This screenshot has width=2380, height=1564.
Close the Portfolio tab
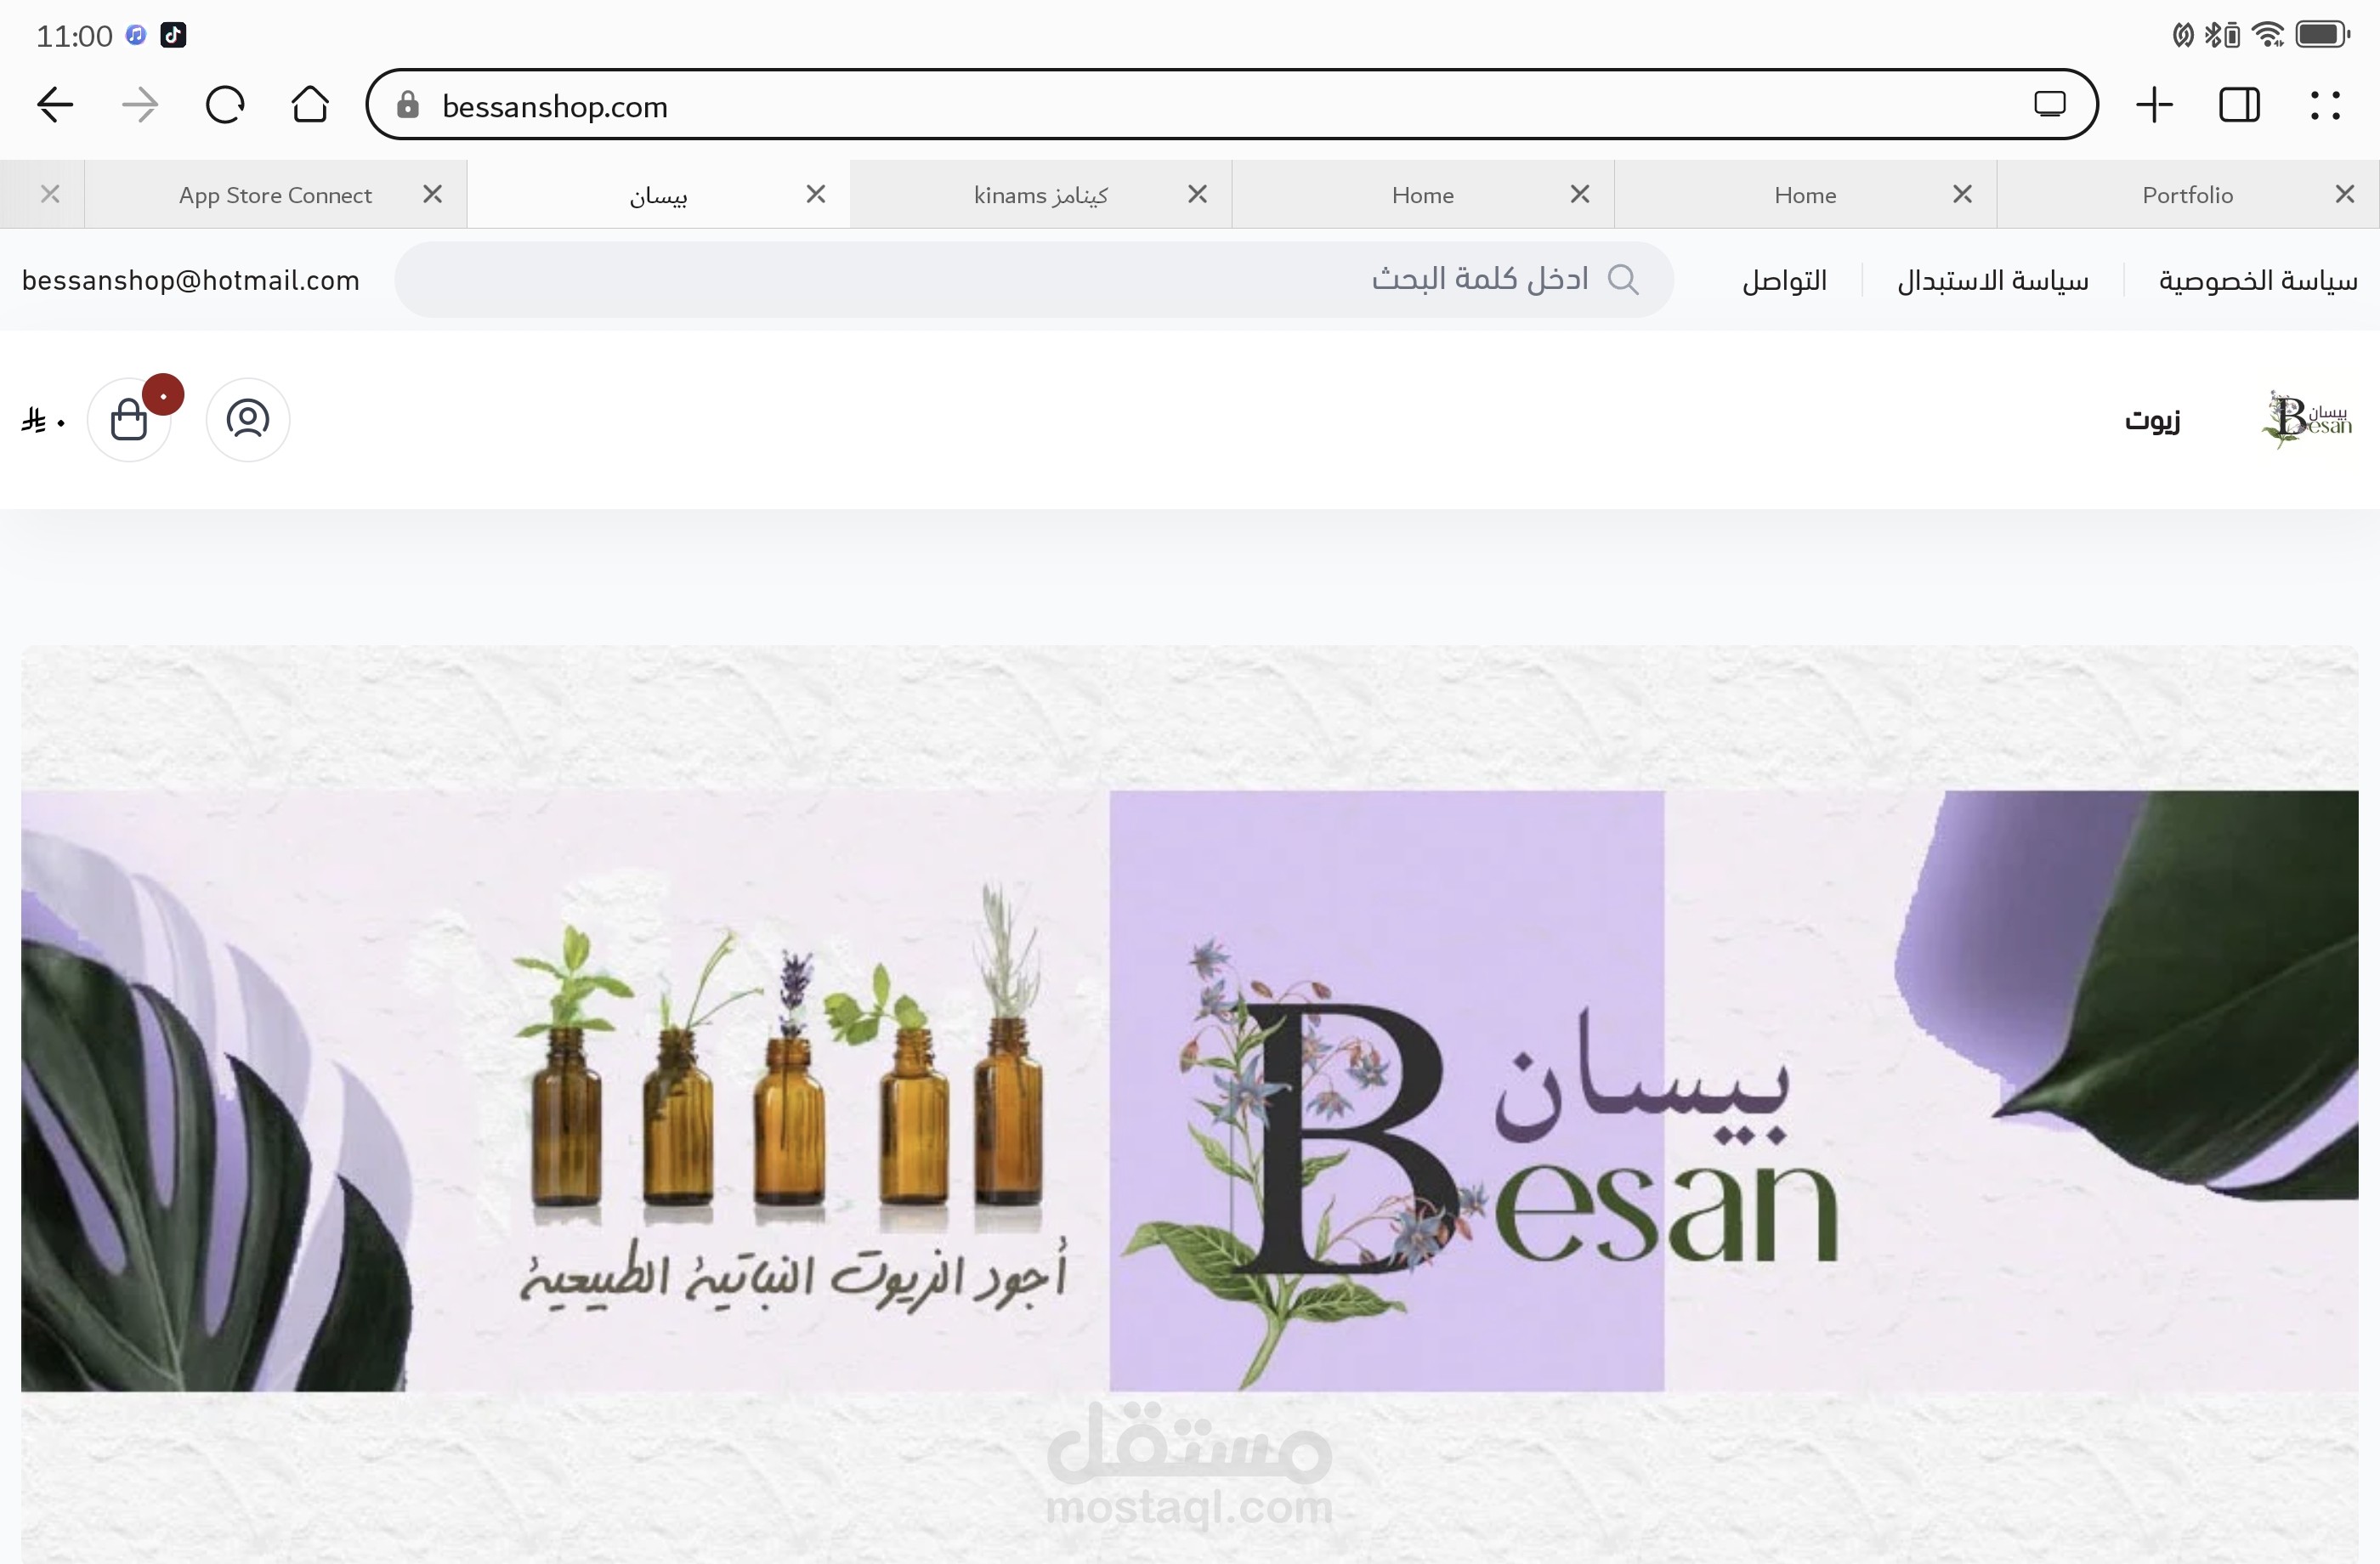point(2344,194)
